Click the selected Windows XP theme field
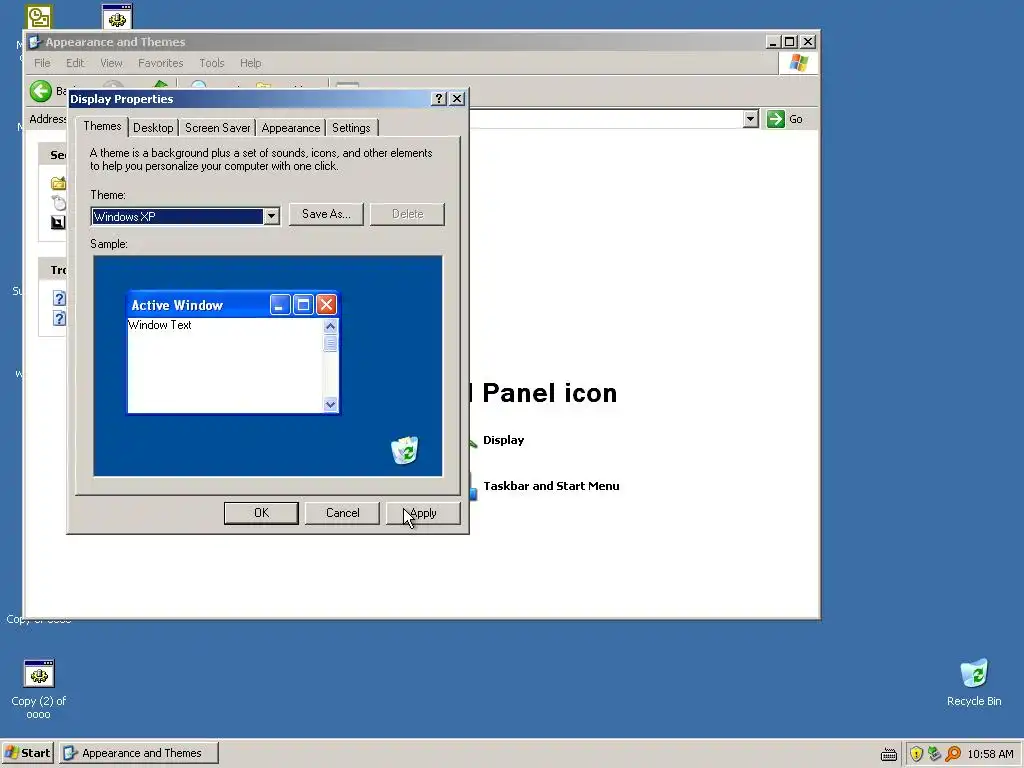Viewport: 1024px width, 768px height. [x=178, y=216]
